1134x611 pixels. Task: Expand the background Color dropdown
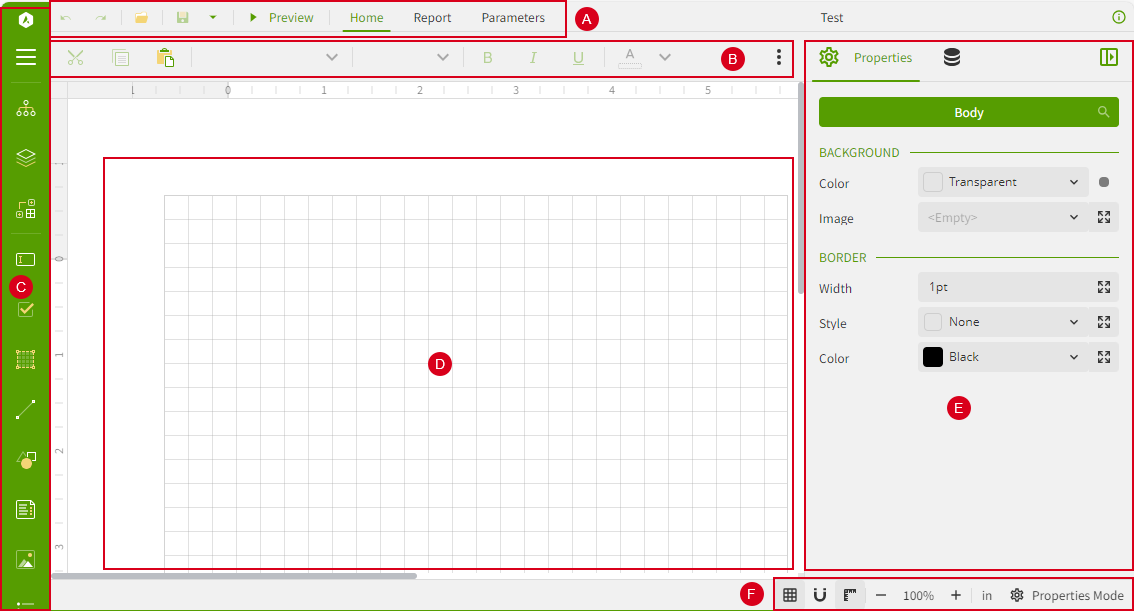1003,182
